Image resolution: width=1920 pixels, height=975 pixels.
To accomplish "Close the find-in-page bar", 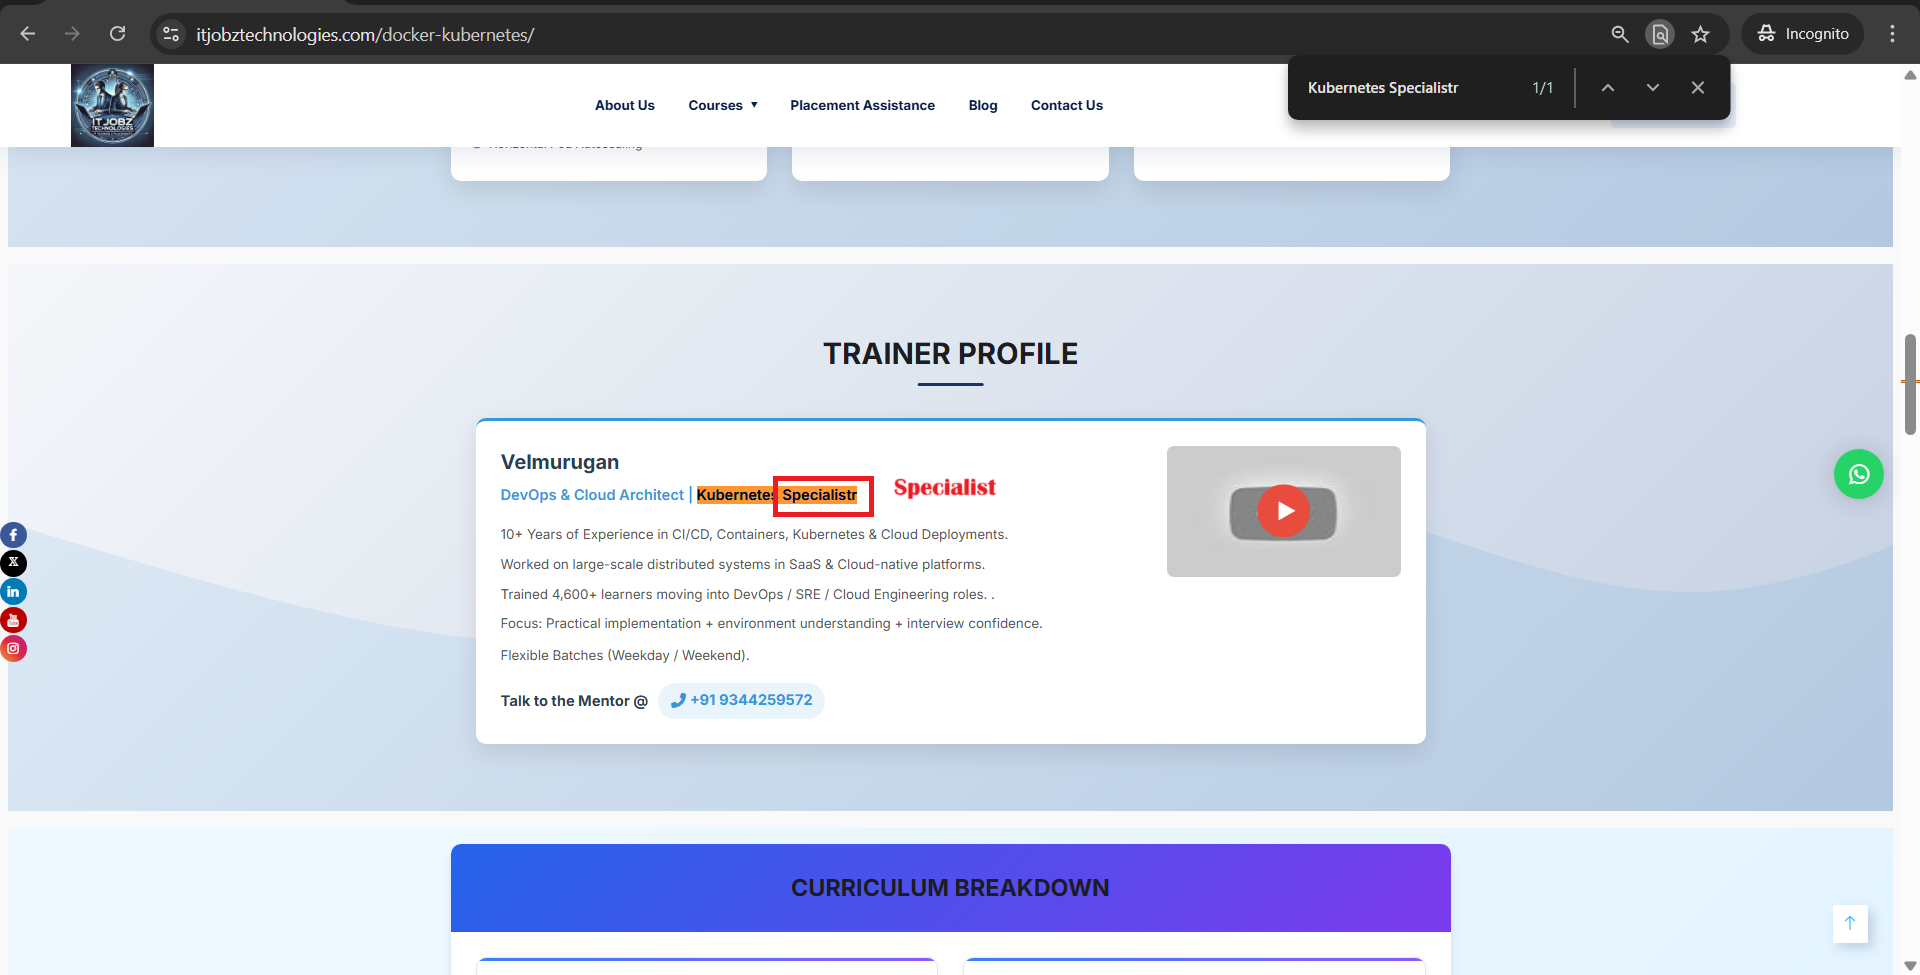I will [x=1698, y=88].
